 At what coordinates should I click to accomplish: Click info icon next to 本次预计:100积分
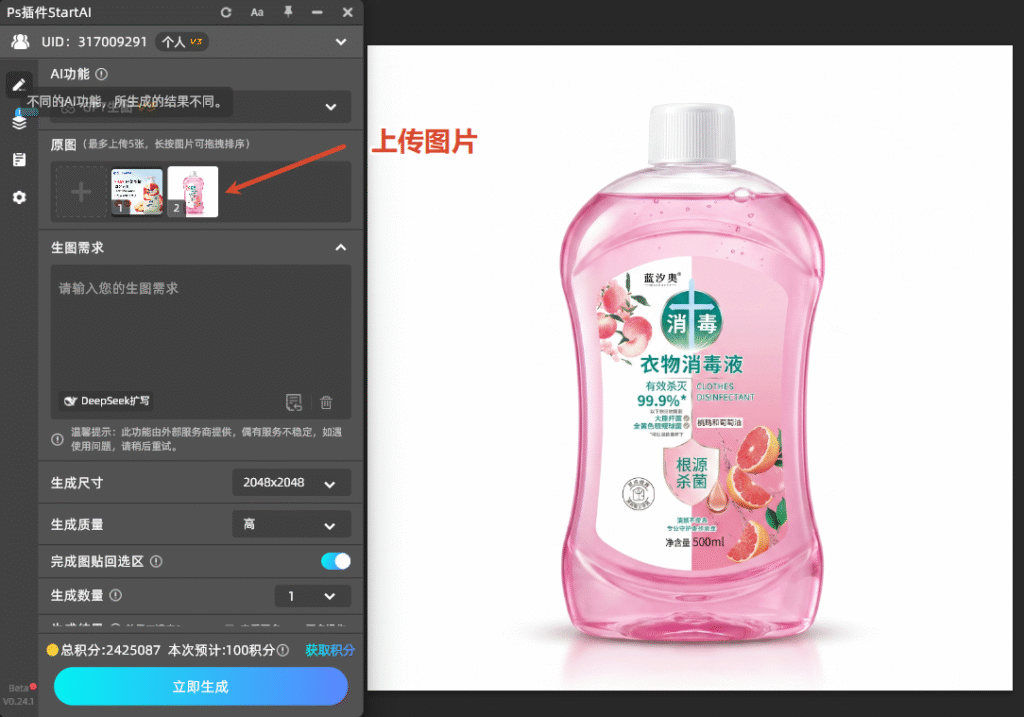pos(283,650)
